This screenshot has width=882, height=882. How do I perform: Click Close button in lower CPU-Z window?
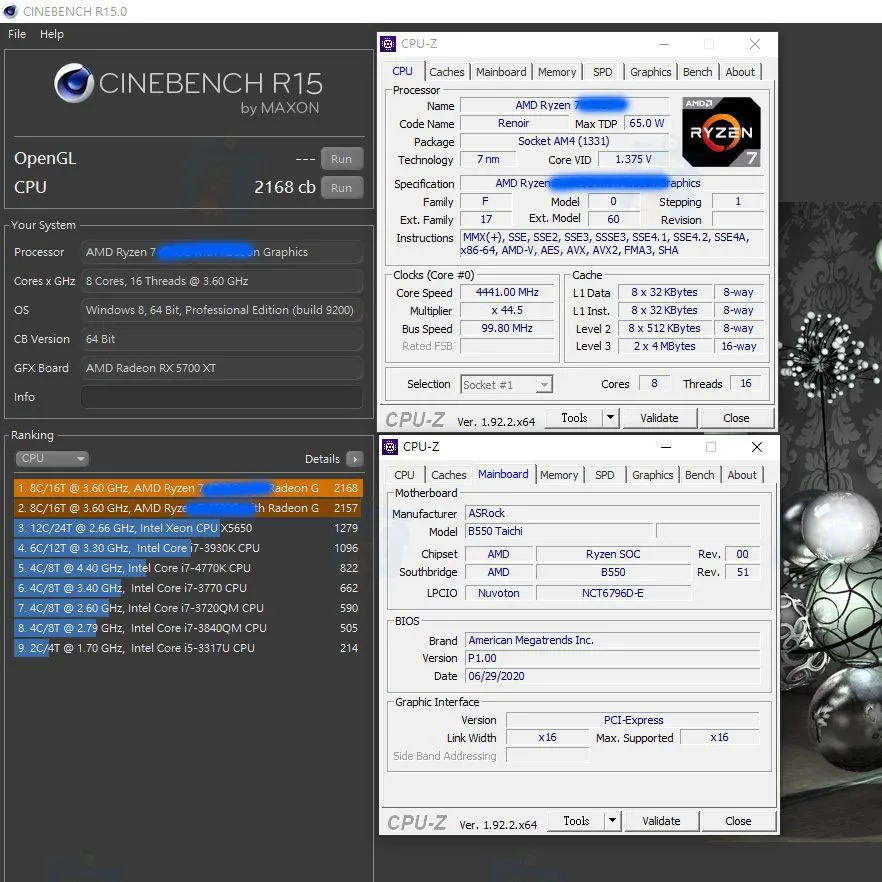pos(738,821)
